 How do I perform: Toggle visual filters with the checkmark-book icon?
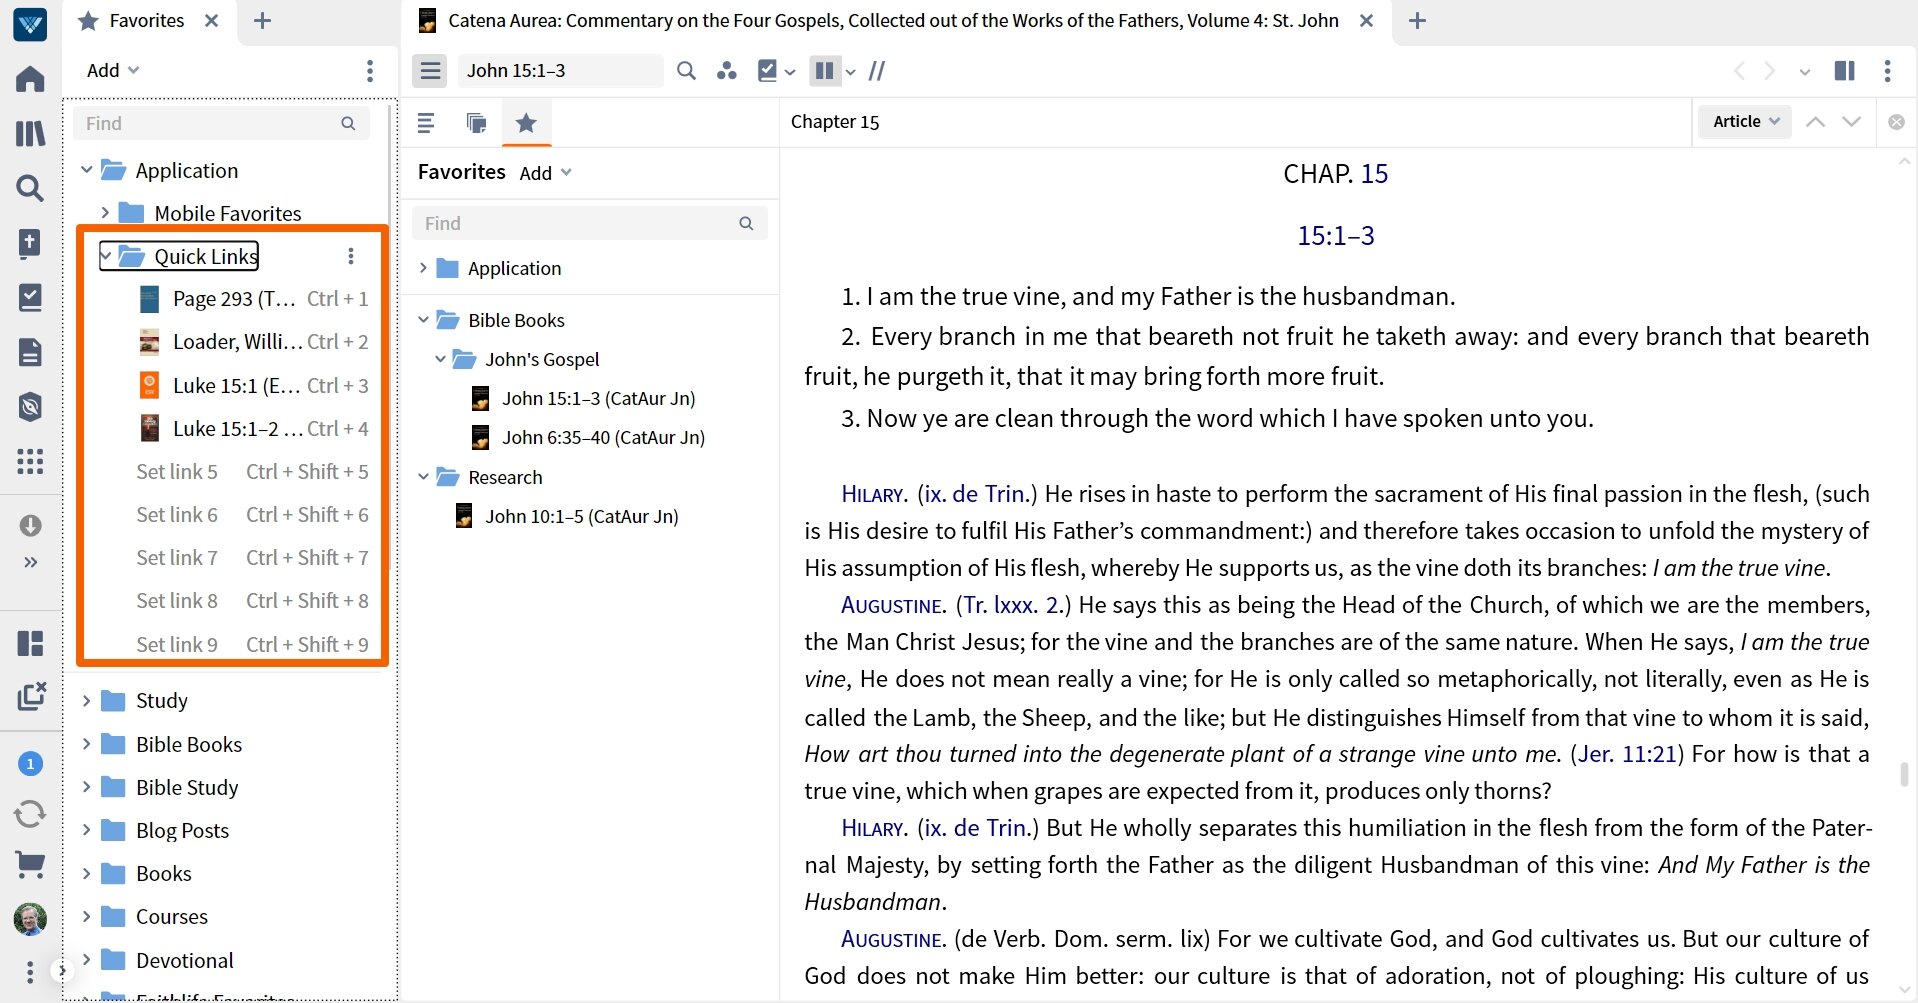(769, 70)
